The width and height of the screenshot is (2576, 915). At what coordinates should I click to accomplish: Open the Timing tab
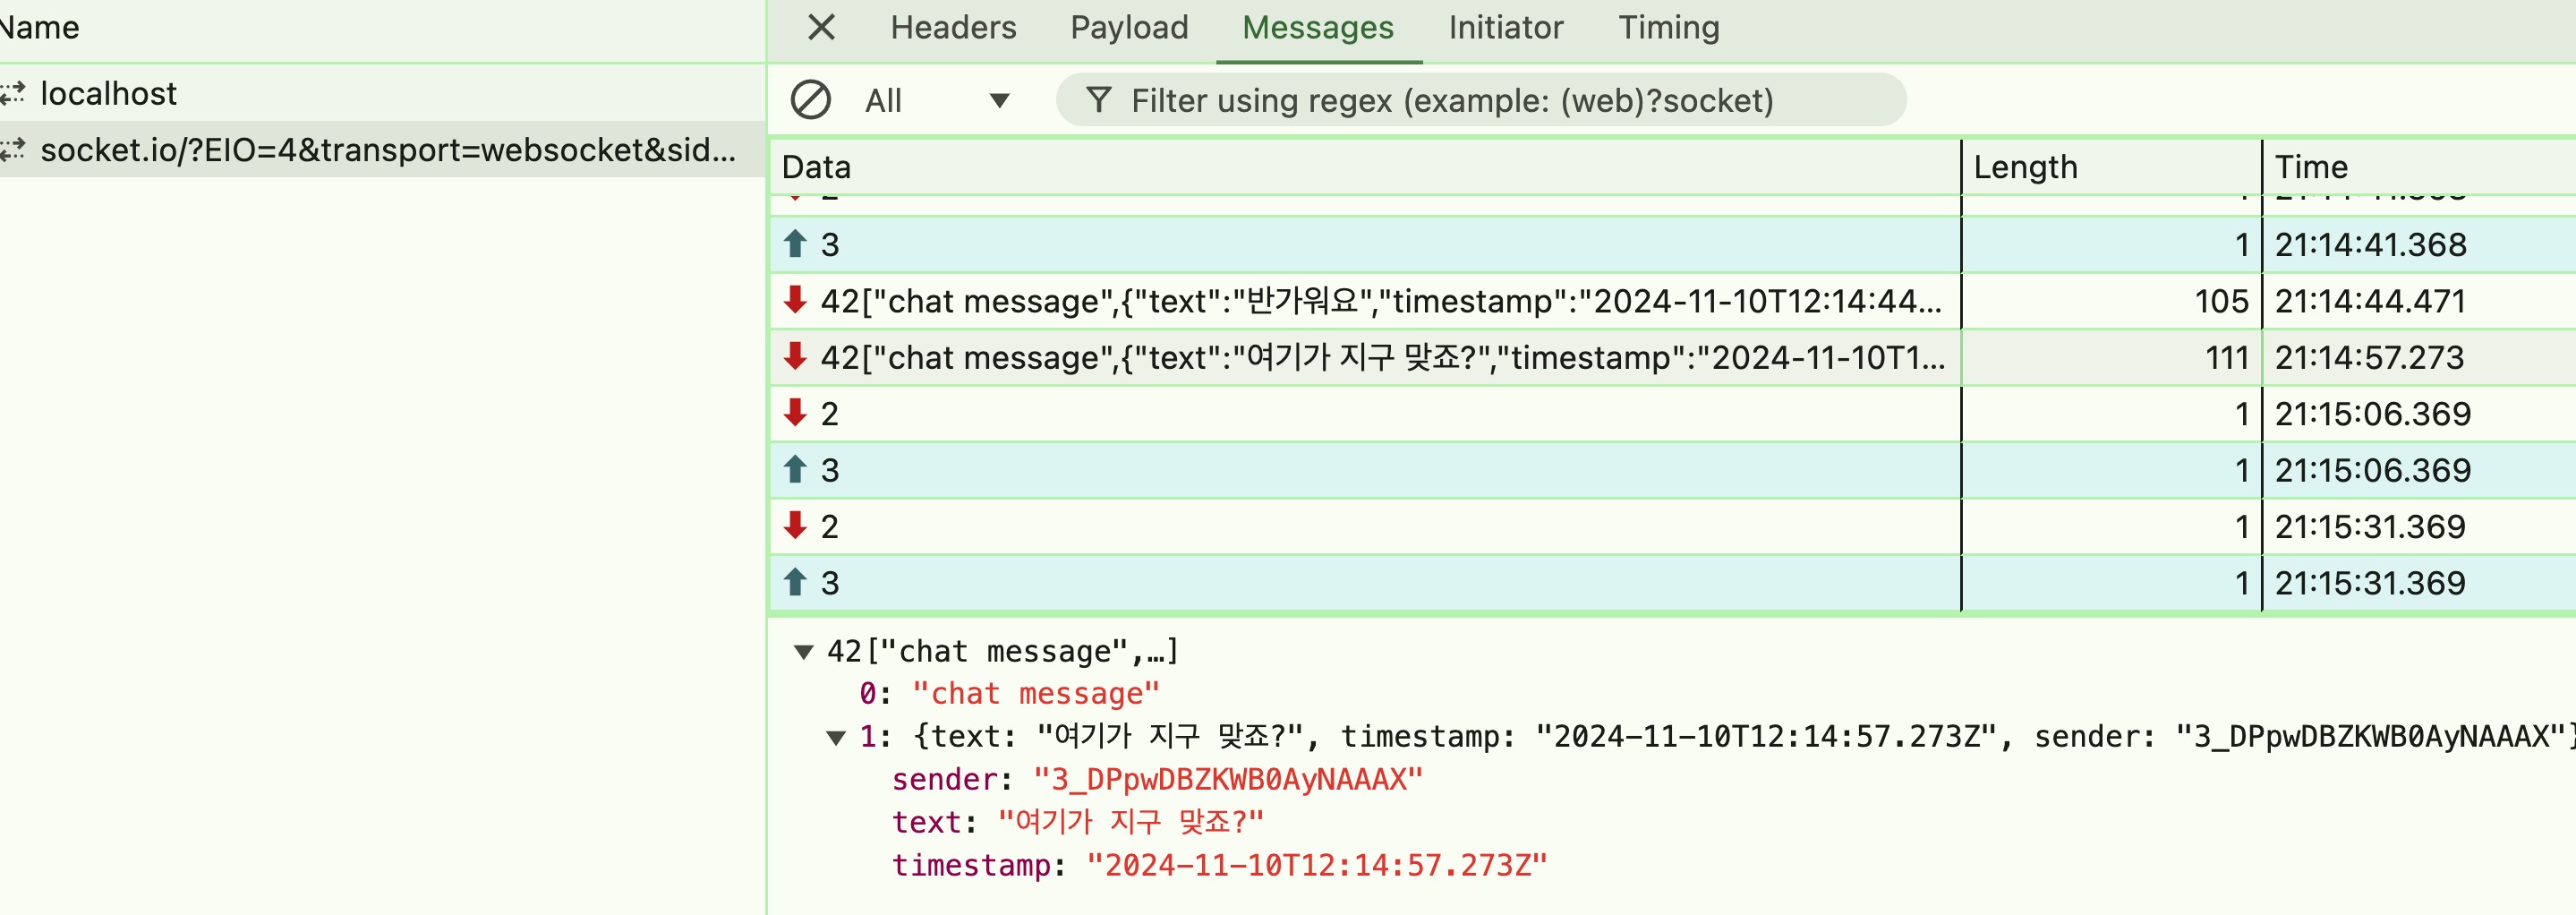[x=1668, y=27]
